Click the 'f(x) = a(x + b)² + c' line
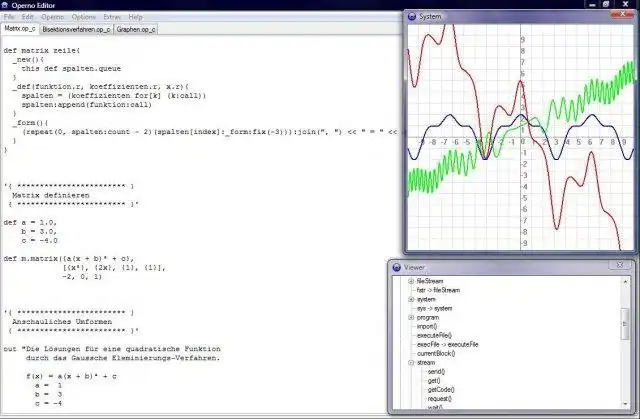 pos(71,376)
